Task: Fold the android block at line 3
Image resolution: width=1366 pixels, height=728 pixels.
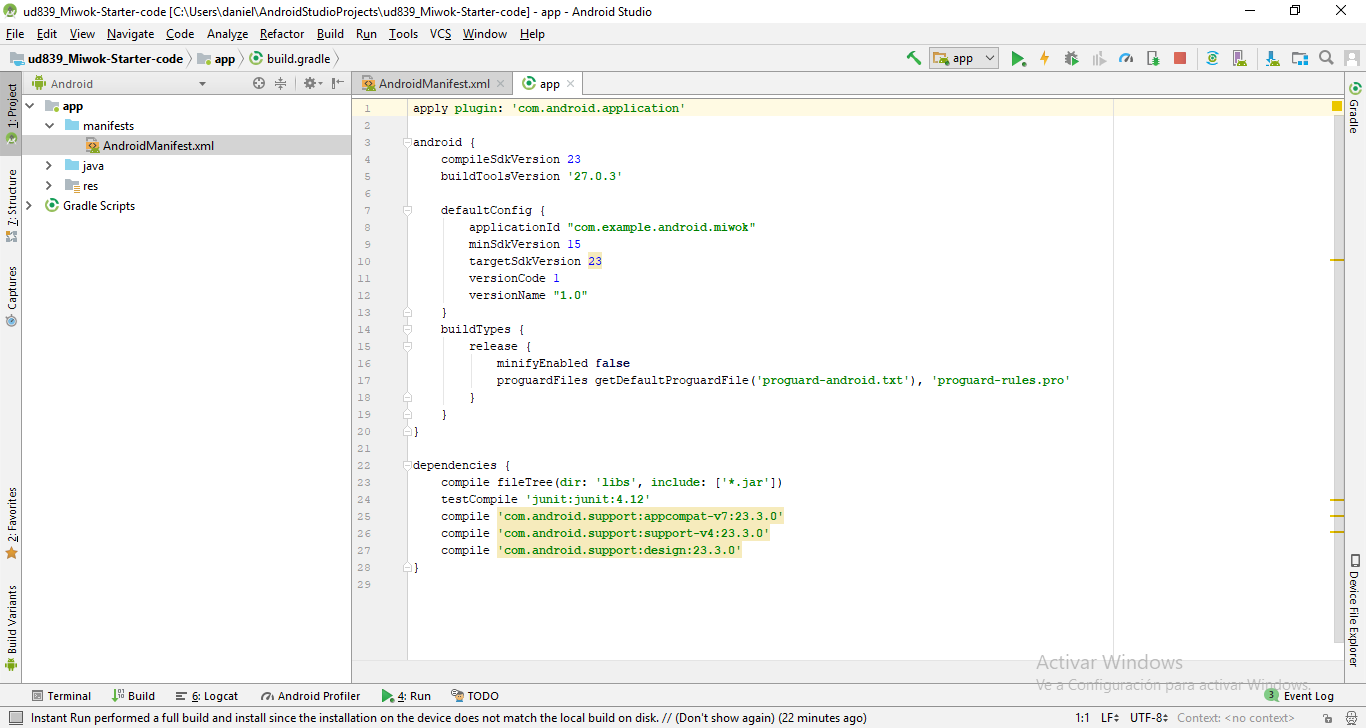Action: [407, 142]
